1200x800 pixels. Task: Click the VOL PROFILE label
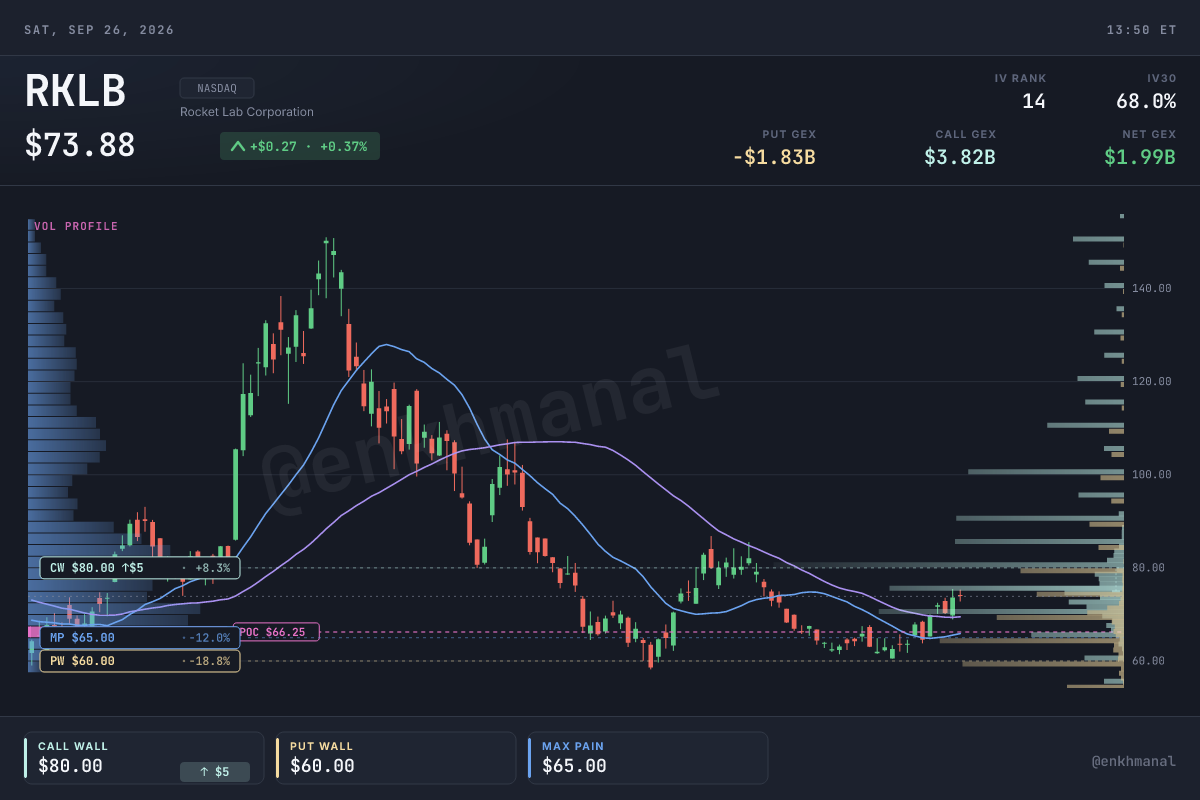[76, 226]
